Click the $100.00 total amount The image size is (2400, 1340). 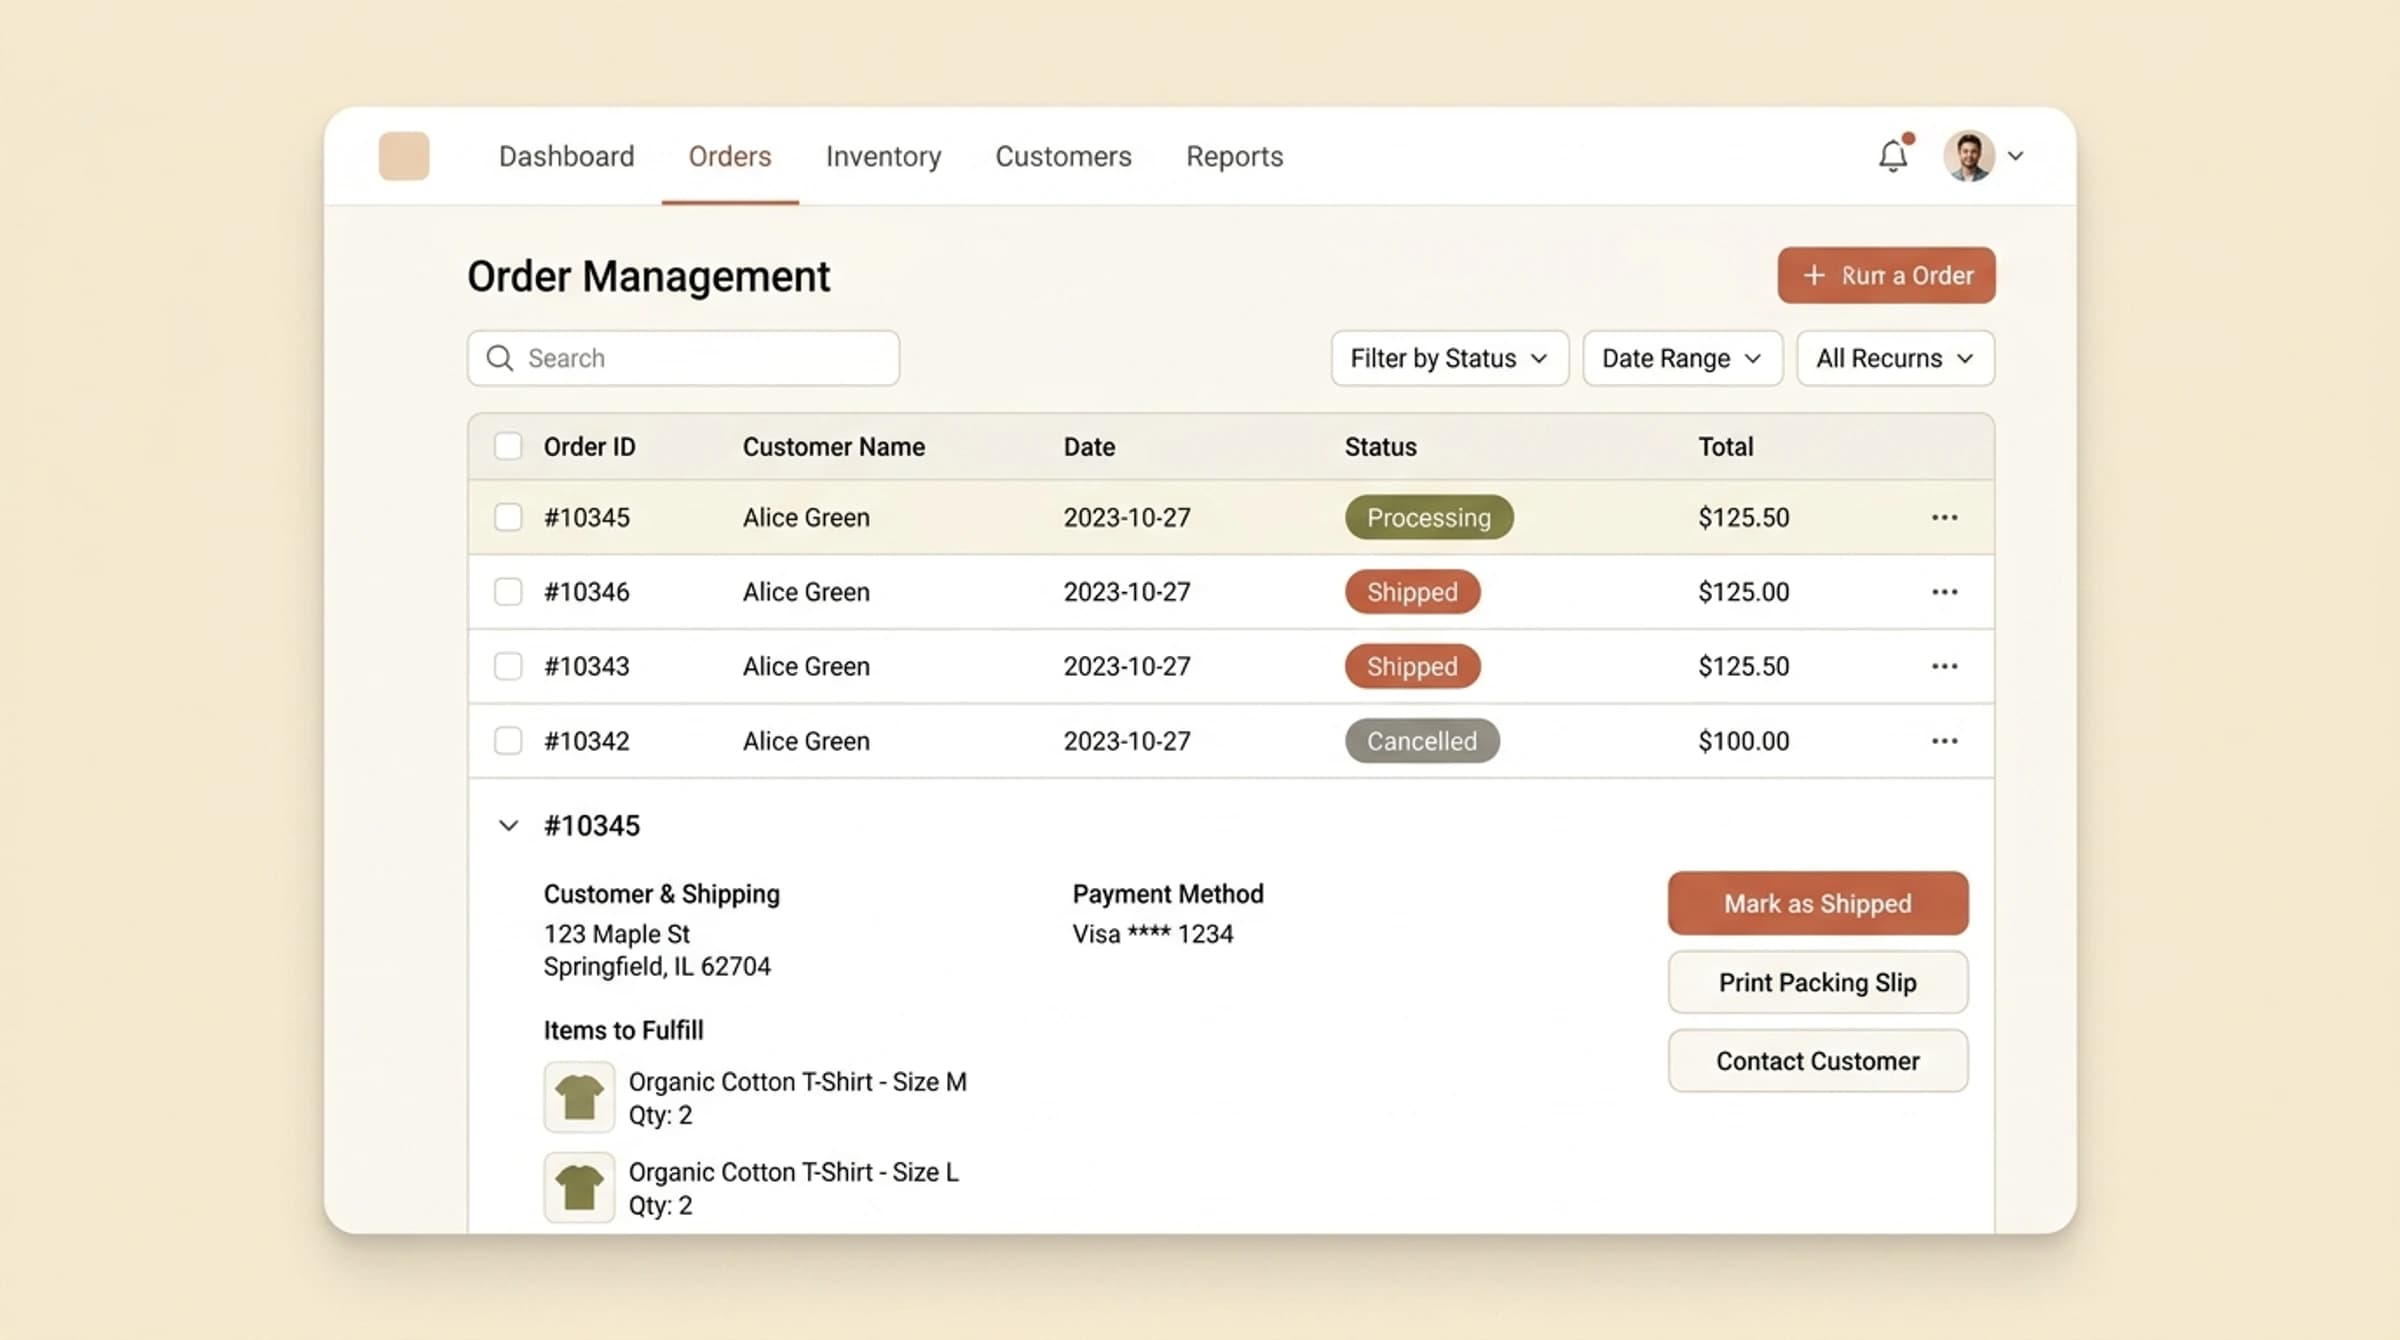1743,741
